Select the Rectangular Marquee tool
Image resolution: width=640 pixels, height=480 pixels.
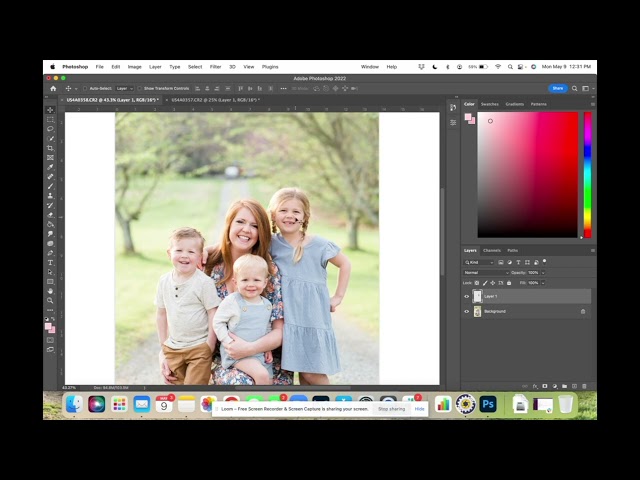pos(50,120)
